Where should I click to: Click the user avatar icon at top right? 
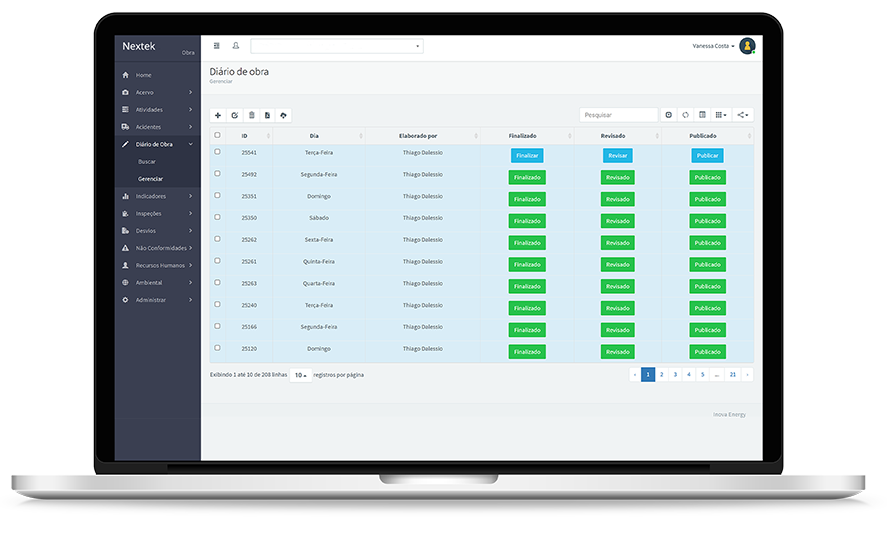click(747, 46)
